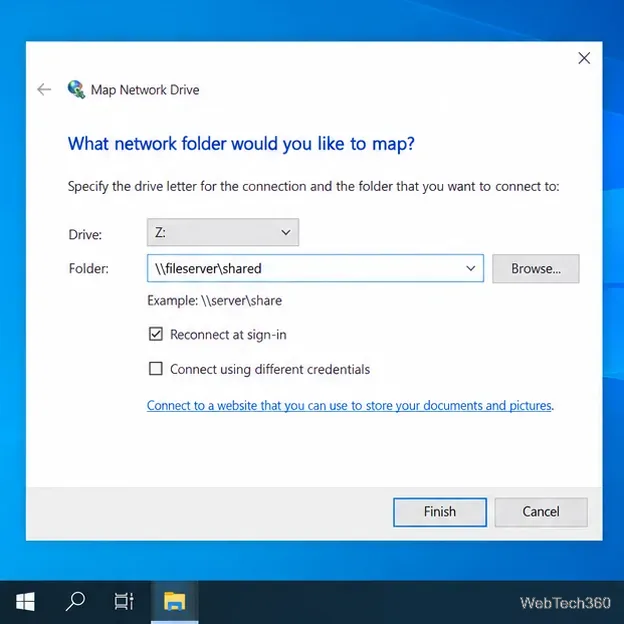Open Task View on the taskbar
624x624 pixels.
pos(124,601)
